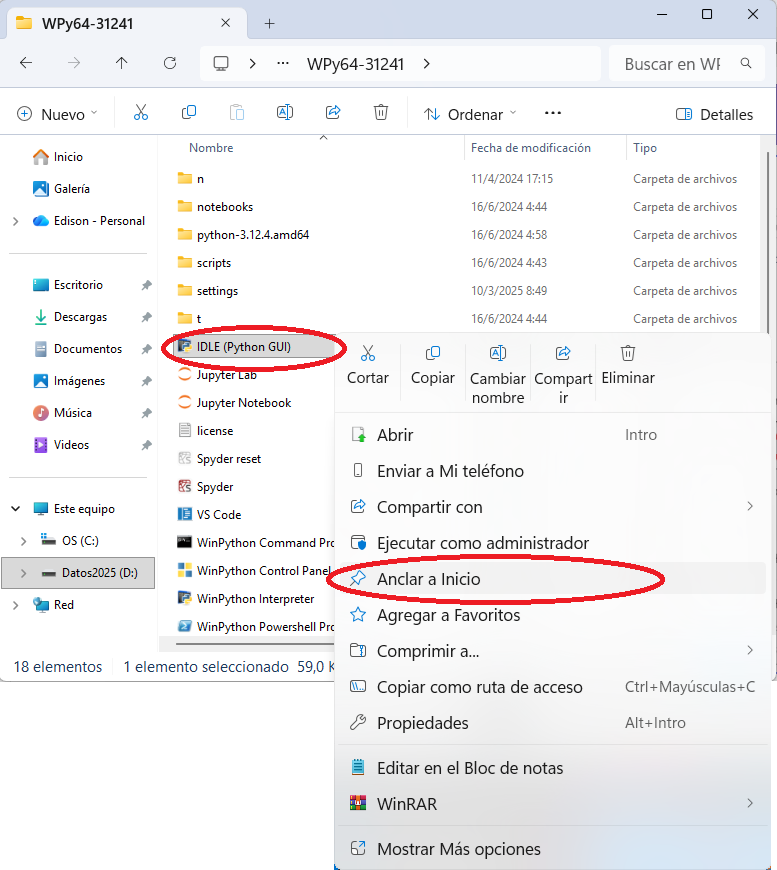Go back with the left arrow
The height and width of the screenshot is (870, 777).
[x=26, y=63]
